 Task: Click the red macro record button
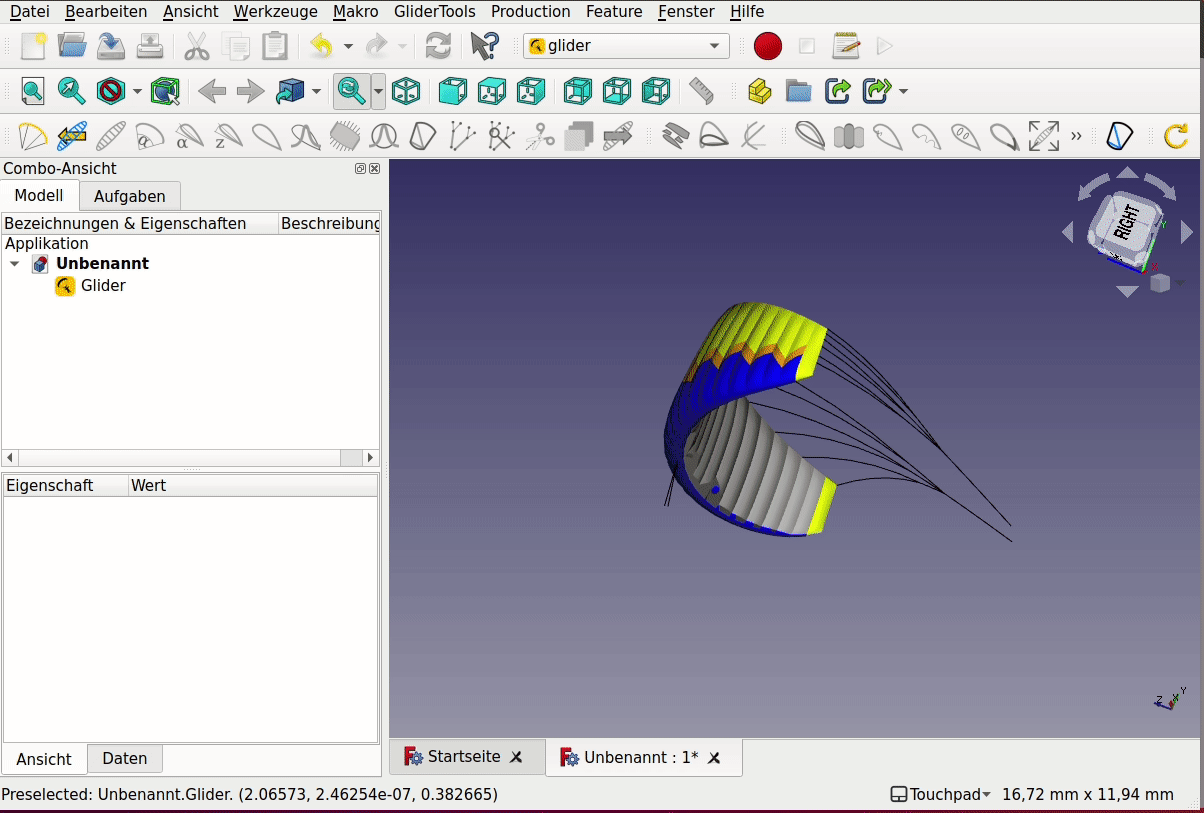coord(767,46)
